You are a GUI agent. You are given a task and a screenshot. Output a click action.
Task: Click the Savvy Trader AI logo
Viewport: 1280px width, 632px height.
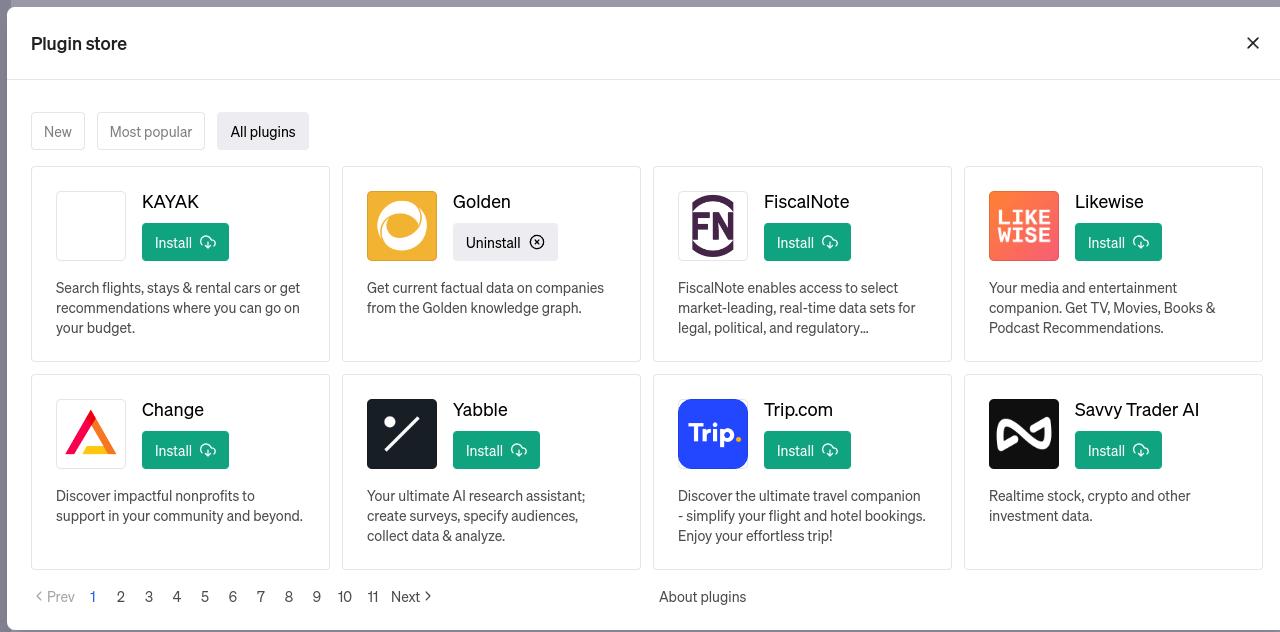pyautogui.click(x=1024, y=434)
